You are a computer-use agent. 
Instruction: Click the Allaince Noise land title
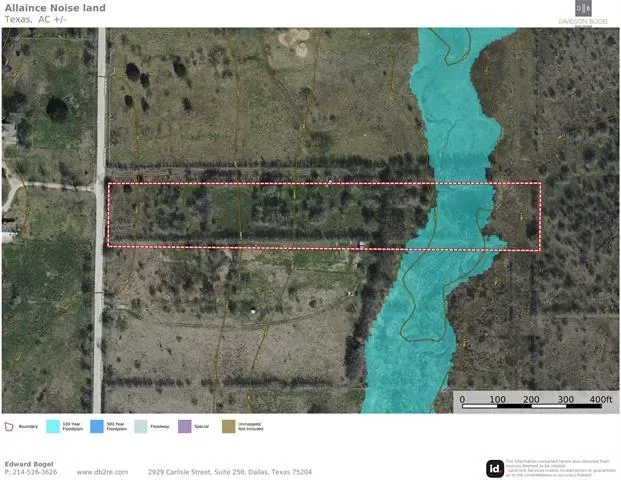click(54, 7)
